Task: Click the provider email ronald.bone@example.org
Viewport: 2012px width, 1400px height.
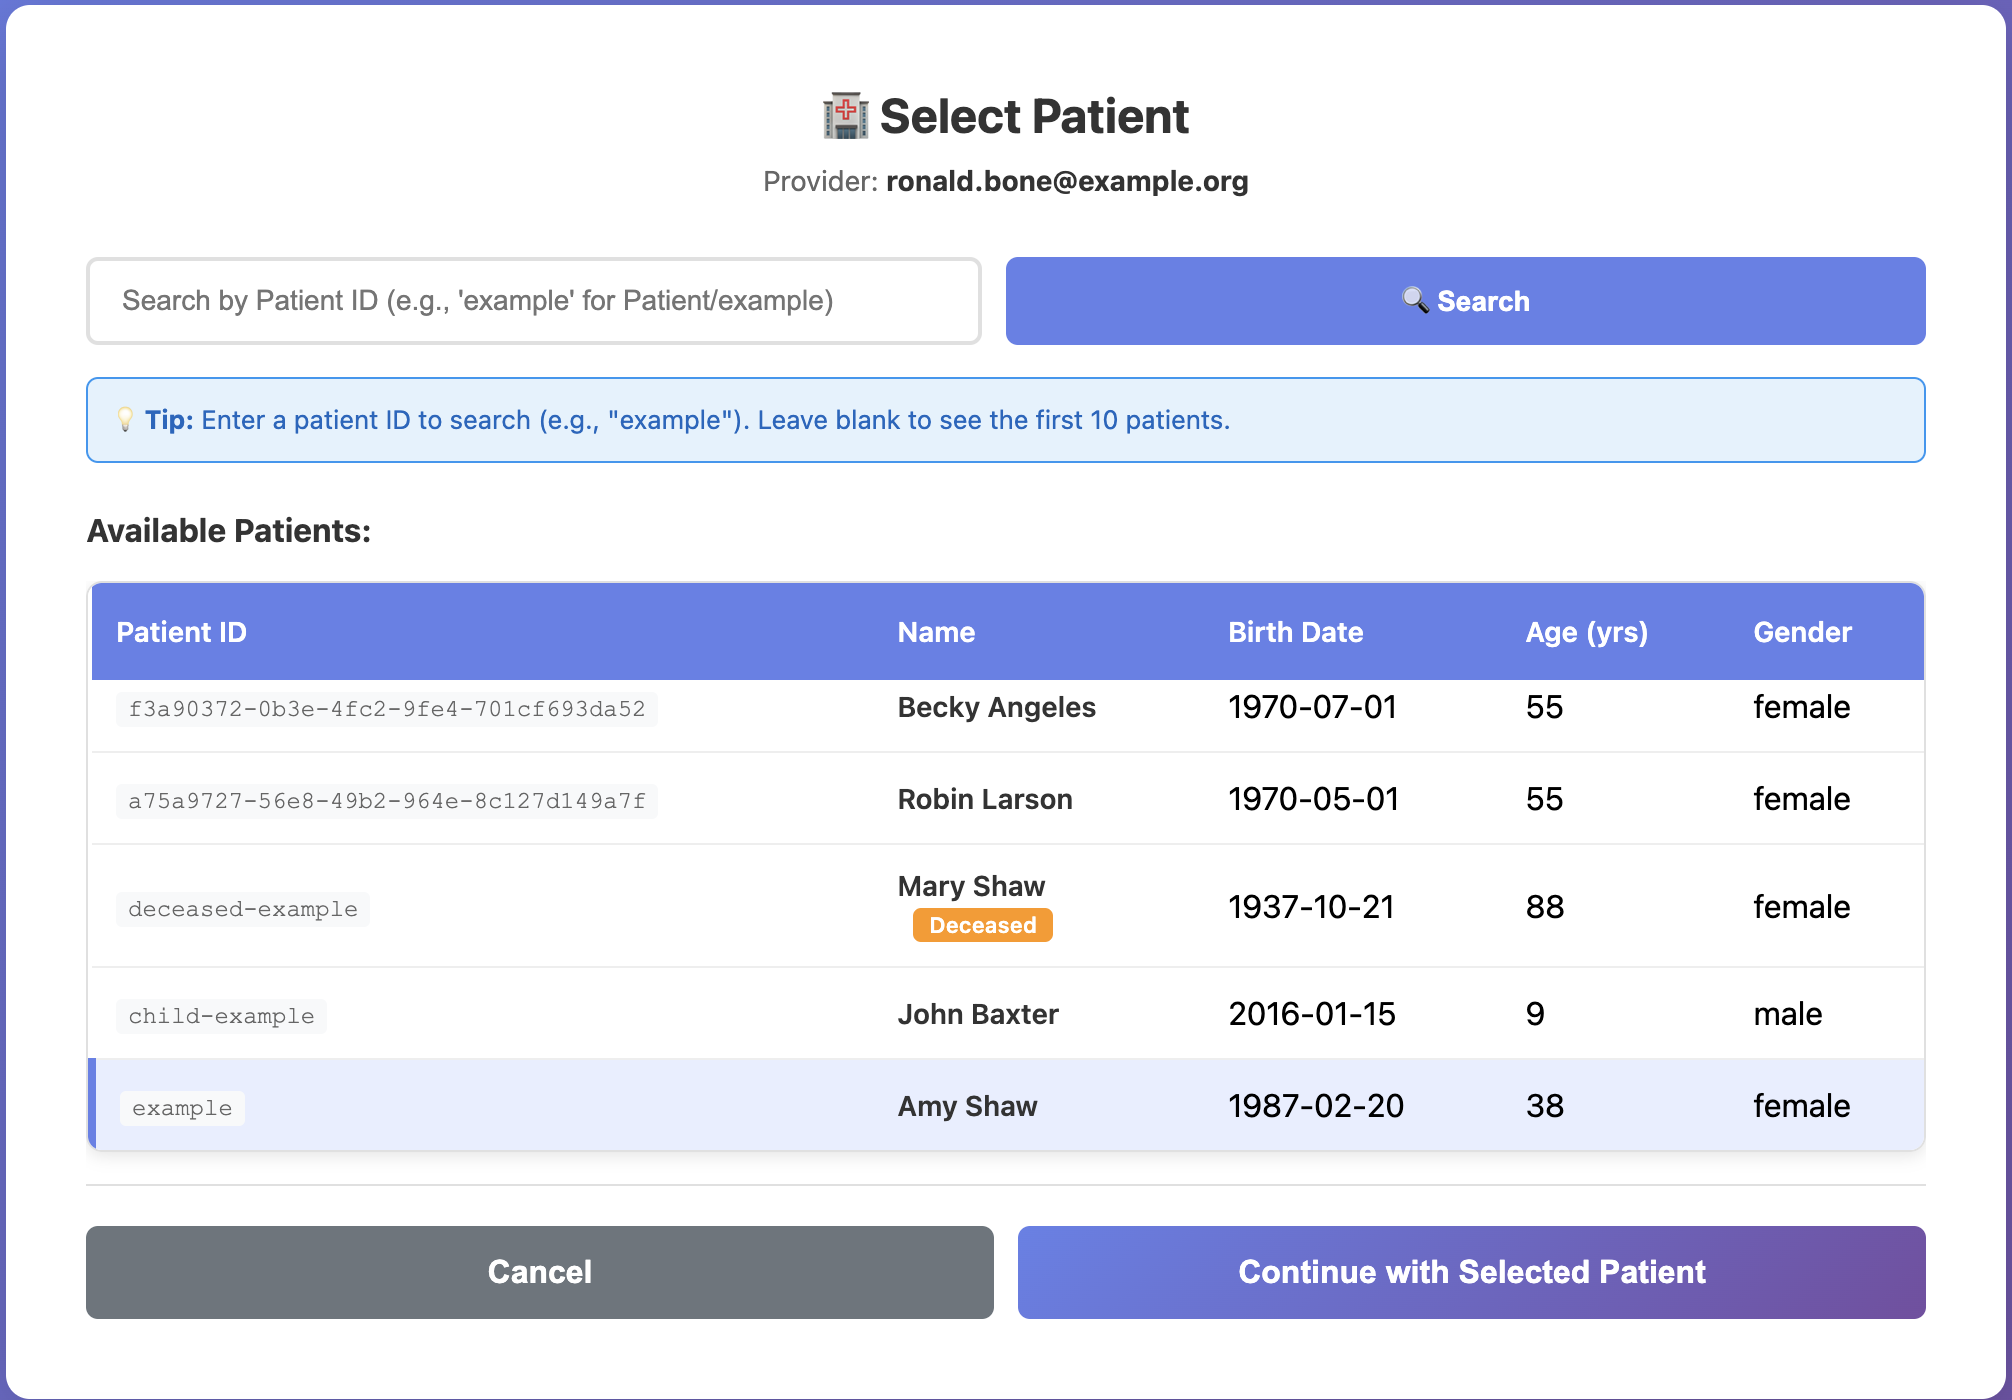Action: 1067,181
